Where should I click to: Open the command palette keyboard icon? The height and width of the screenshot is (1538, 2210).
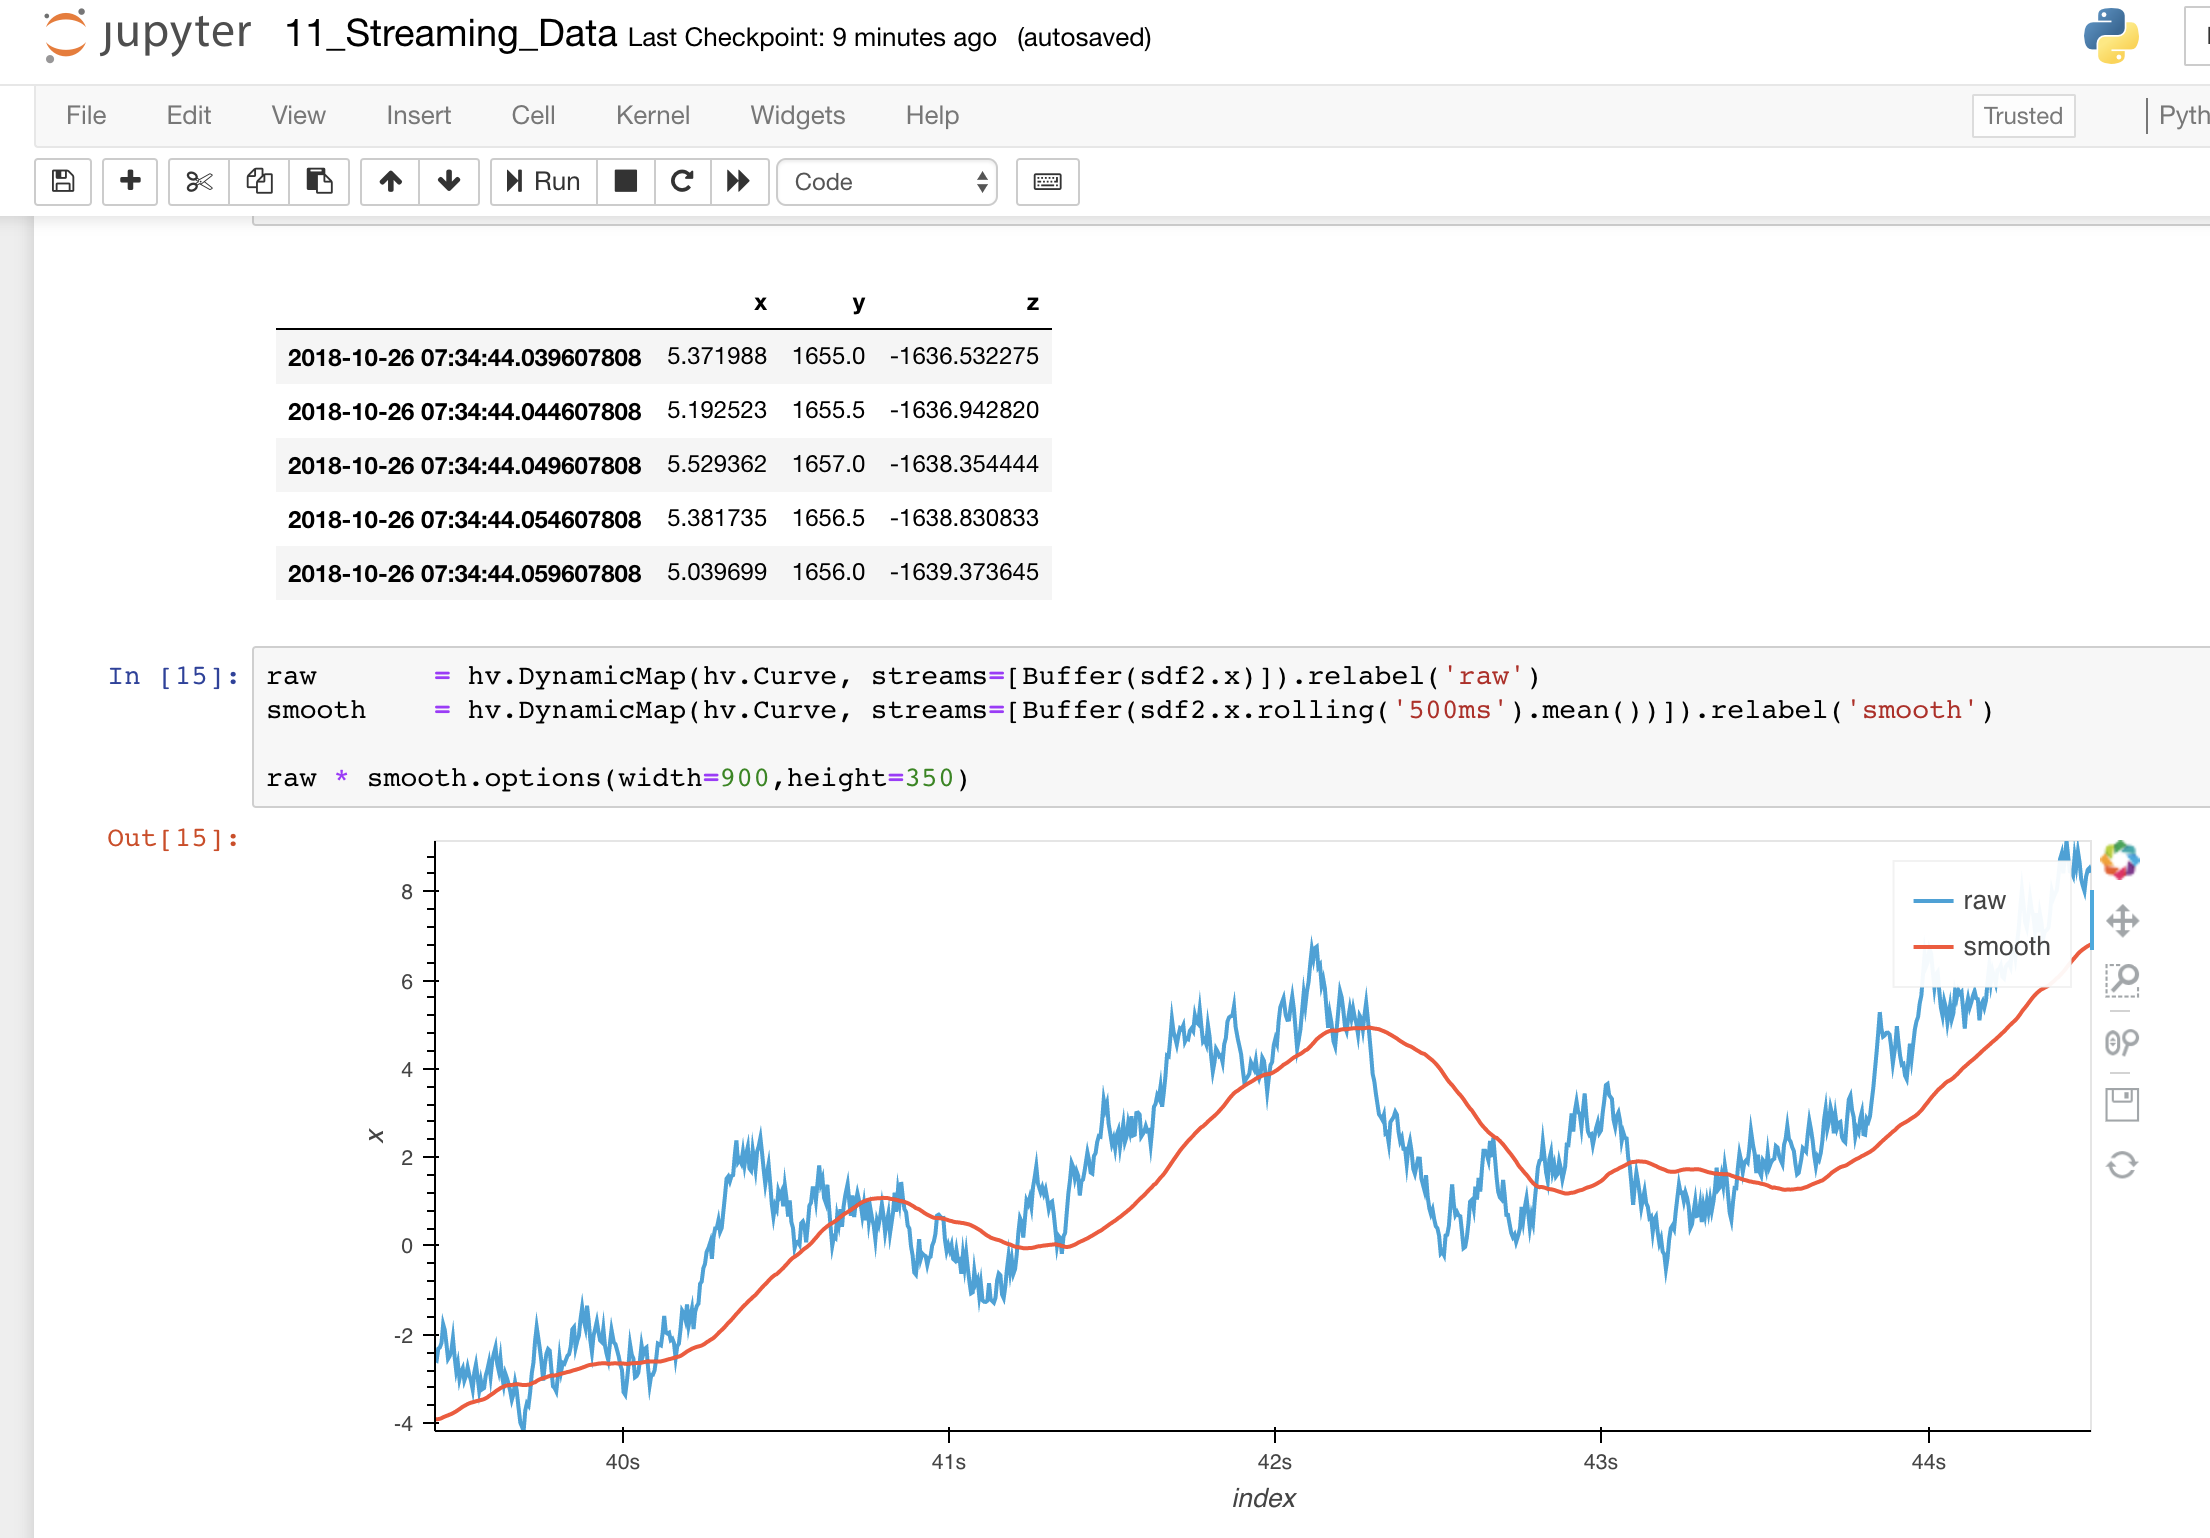pos(1047,182)
